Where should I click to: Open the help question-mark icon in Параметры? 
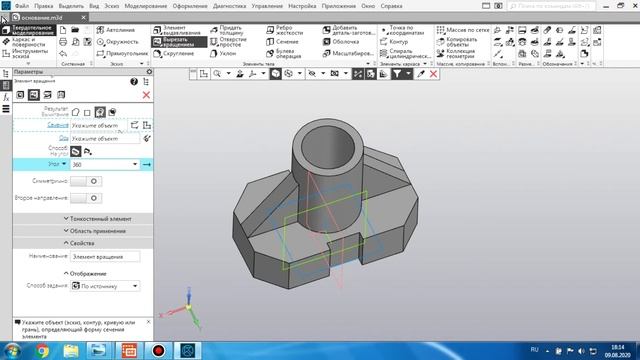134,82
